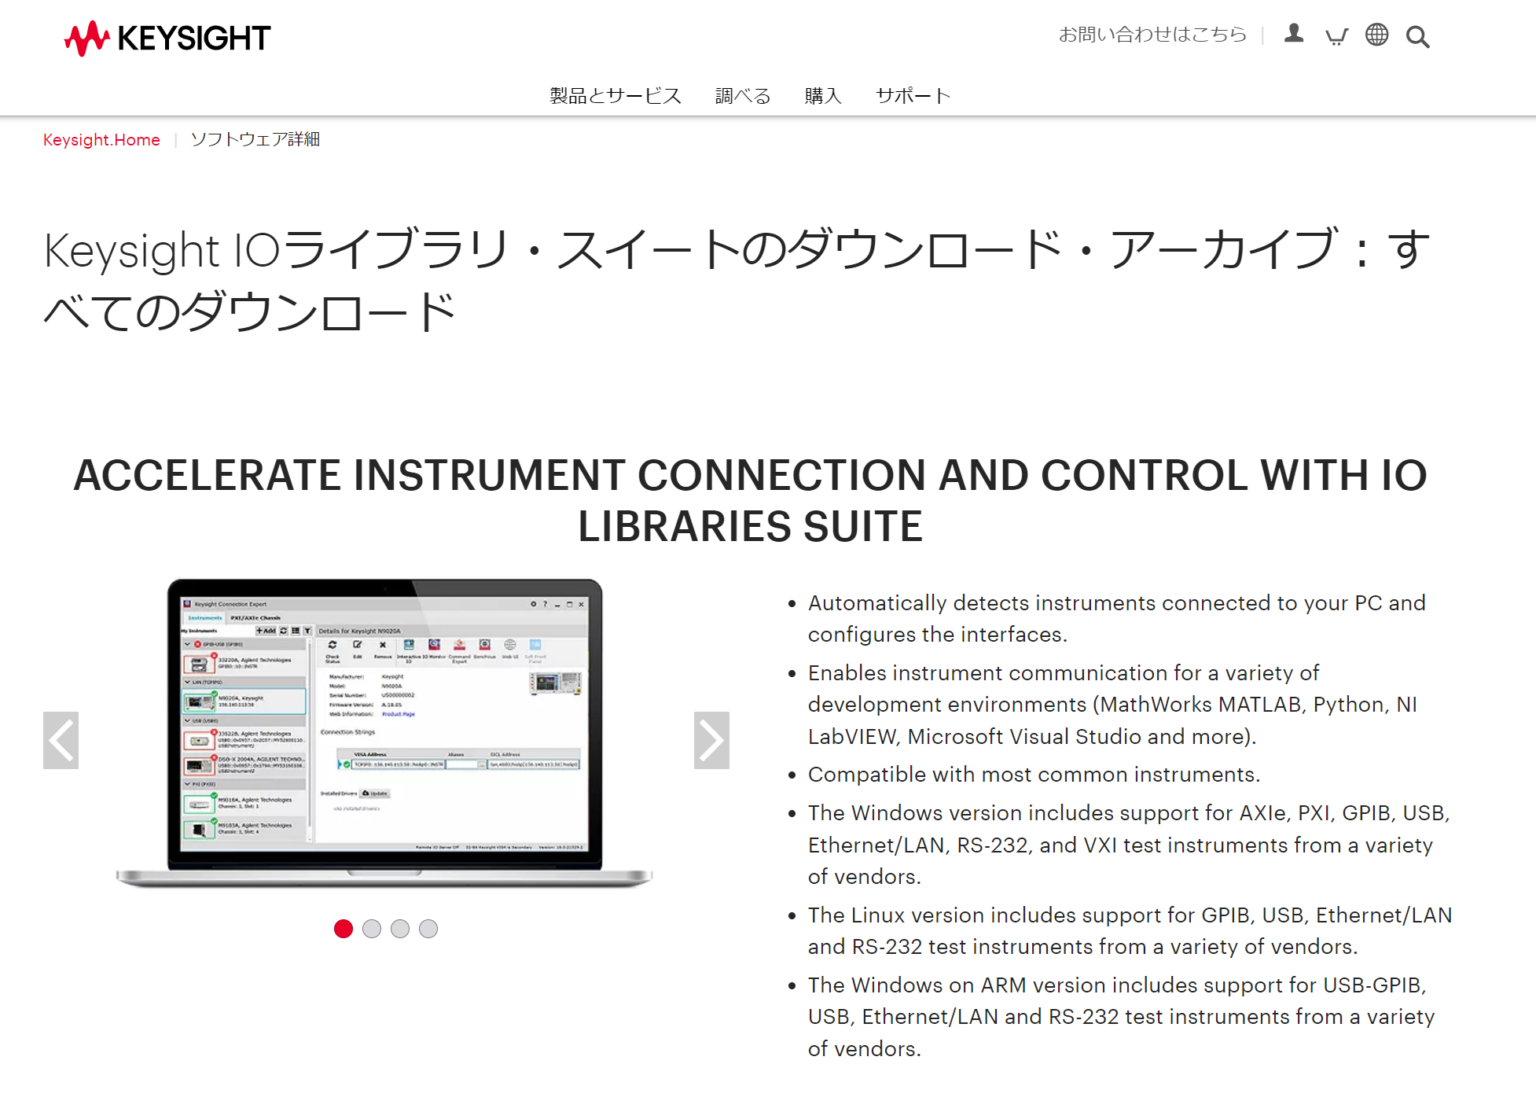This screenshot has height=1112, width=1536.
Task: Open the お問い合わせはこちら contact link
Action: click(1152, 34)
